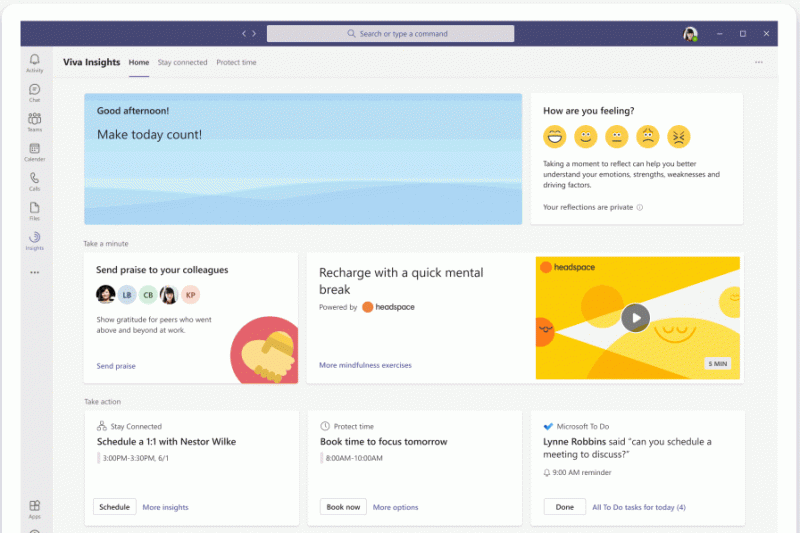Go to the Teams icon
This screenshot has height=533, width=800.
(x=35, y=121)
